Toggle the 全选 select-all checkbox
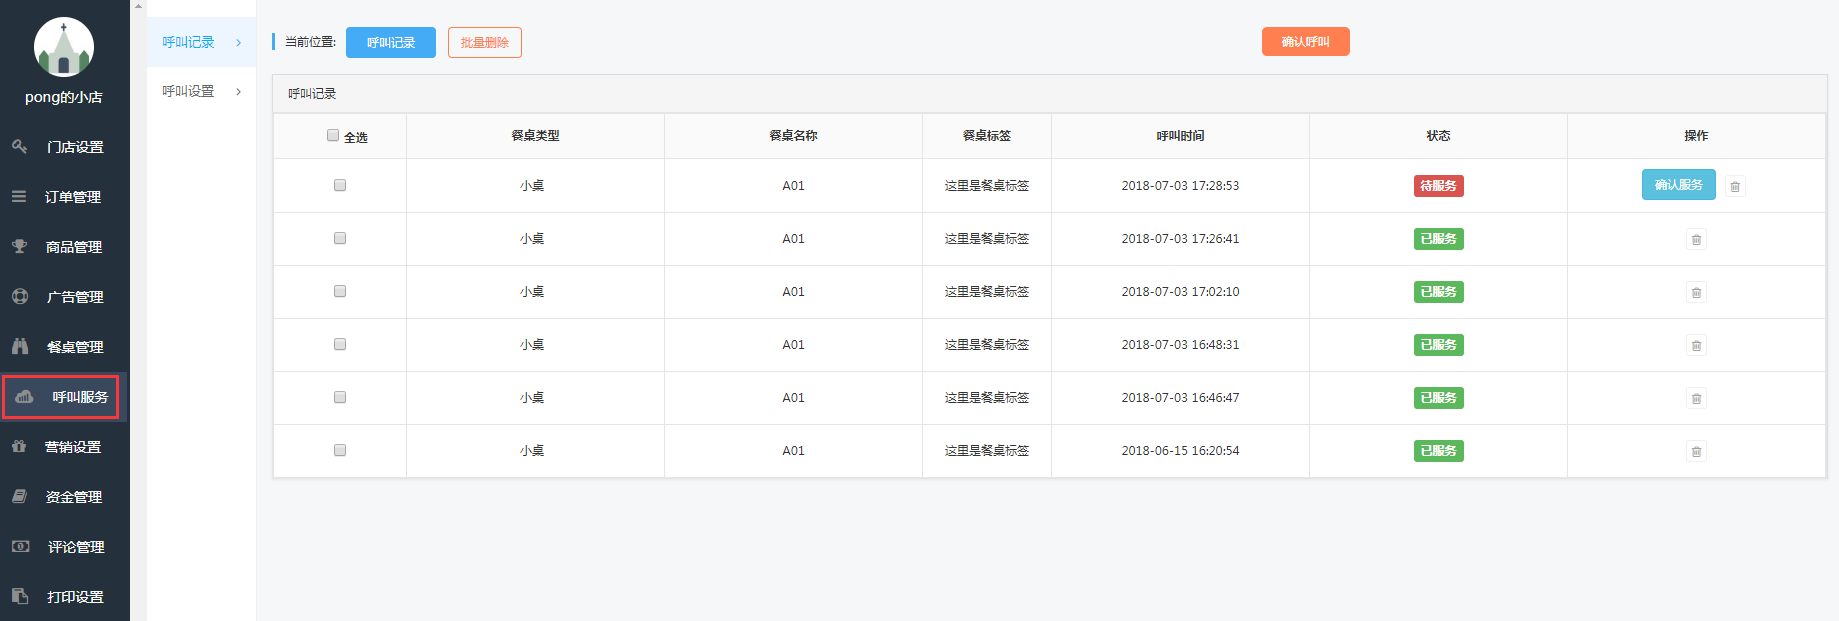This screenshot has height=621, width=1839. (x=333, y=136)
